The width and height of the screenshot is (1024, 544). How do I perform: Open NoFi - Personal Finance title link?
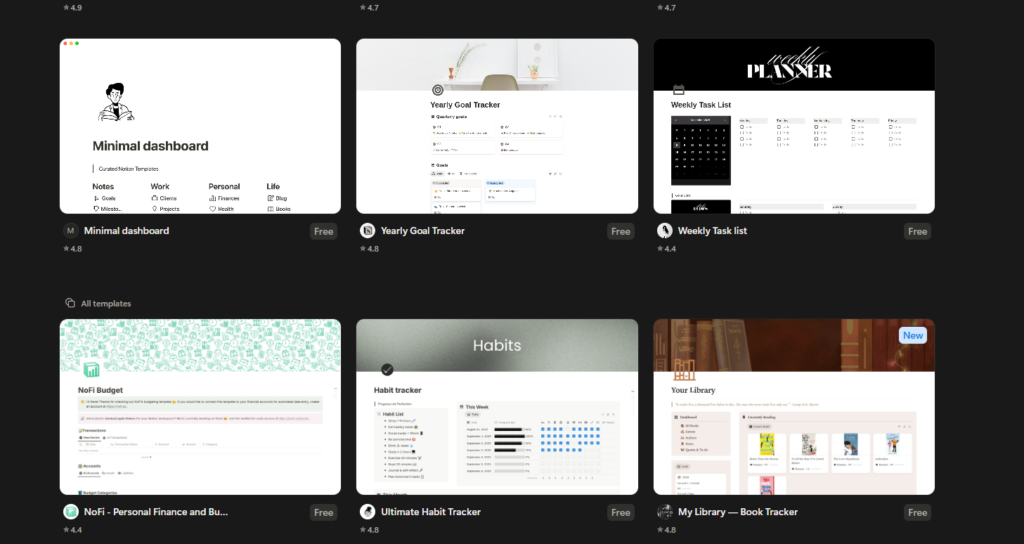point(156,512)
